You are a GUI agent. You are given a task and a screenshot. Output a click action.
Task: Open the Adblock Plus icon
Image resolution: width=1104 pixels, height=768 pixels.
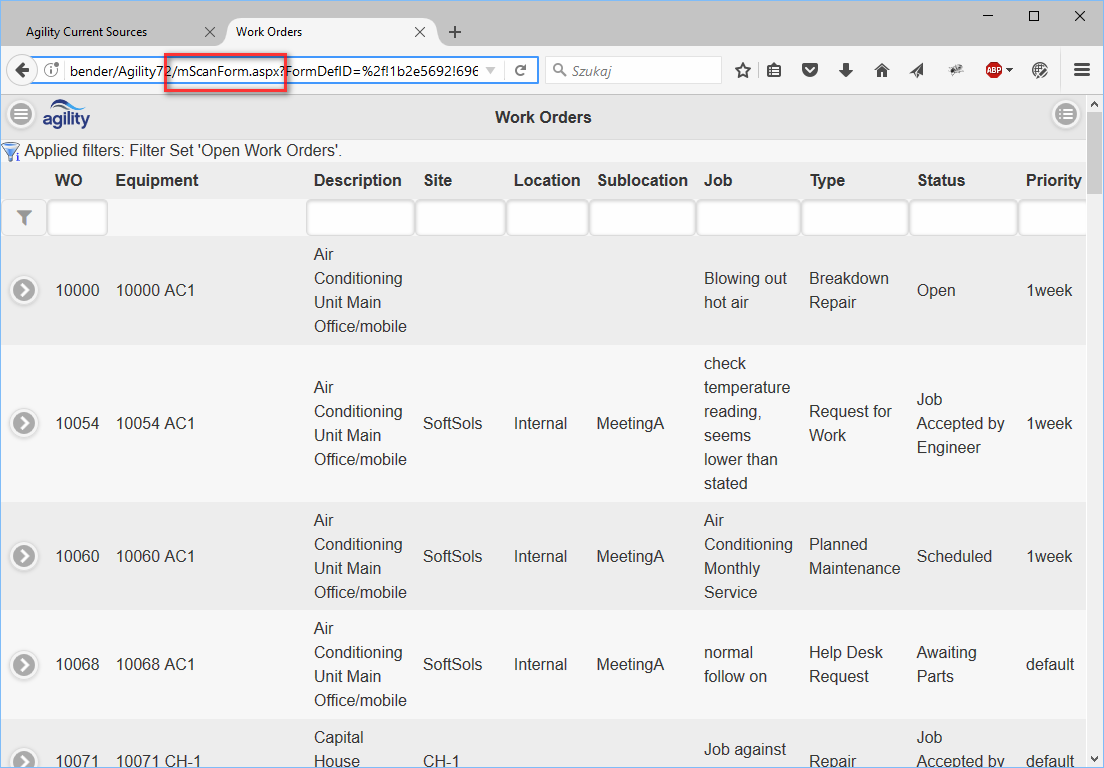pos(994,70)
